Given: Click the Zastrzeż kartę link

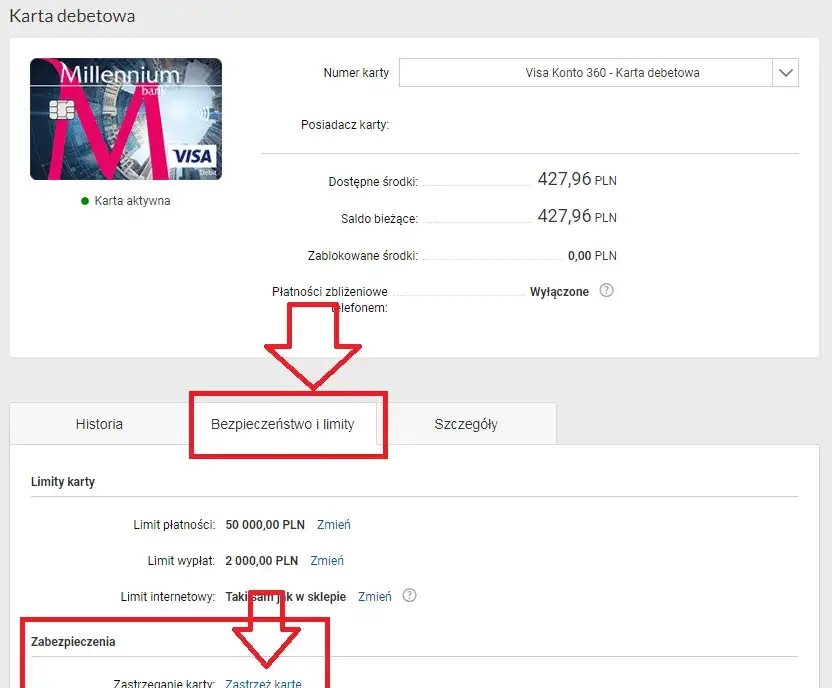Looking at the screenshot, I should [263, 683].
